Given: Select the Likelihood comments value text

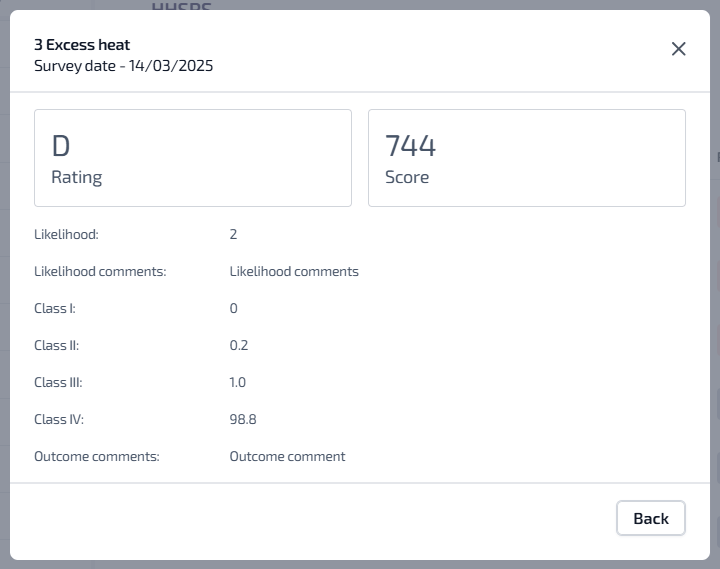Looking at the screenshot, I should coord(294,271).
